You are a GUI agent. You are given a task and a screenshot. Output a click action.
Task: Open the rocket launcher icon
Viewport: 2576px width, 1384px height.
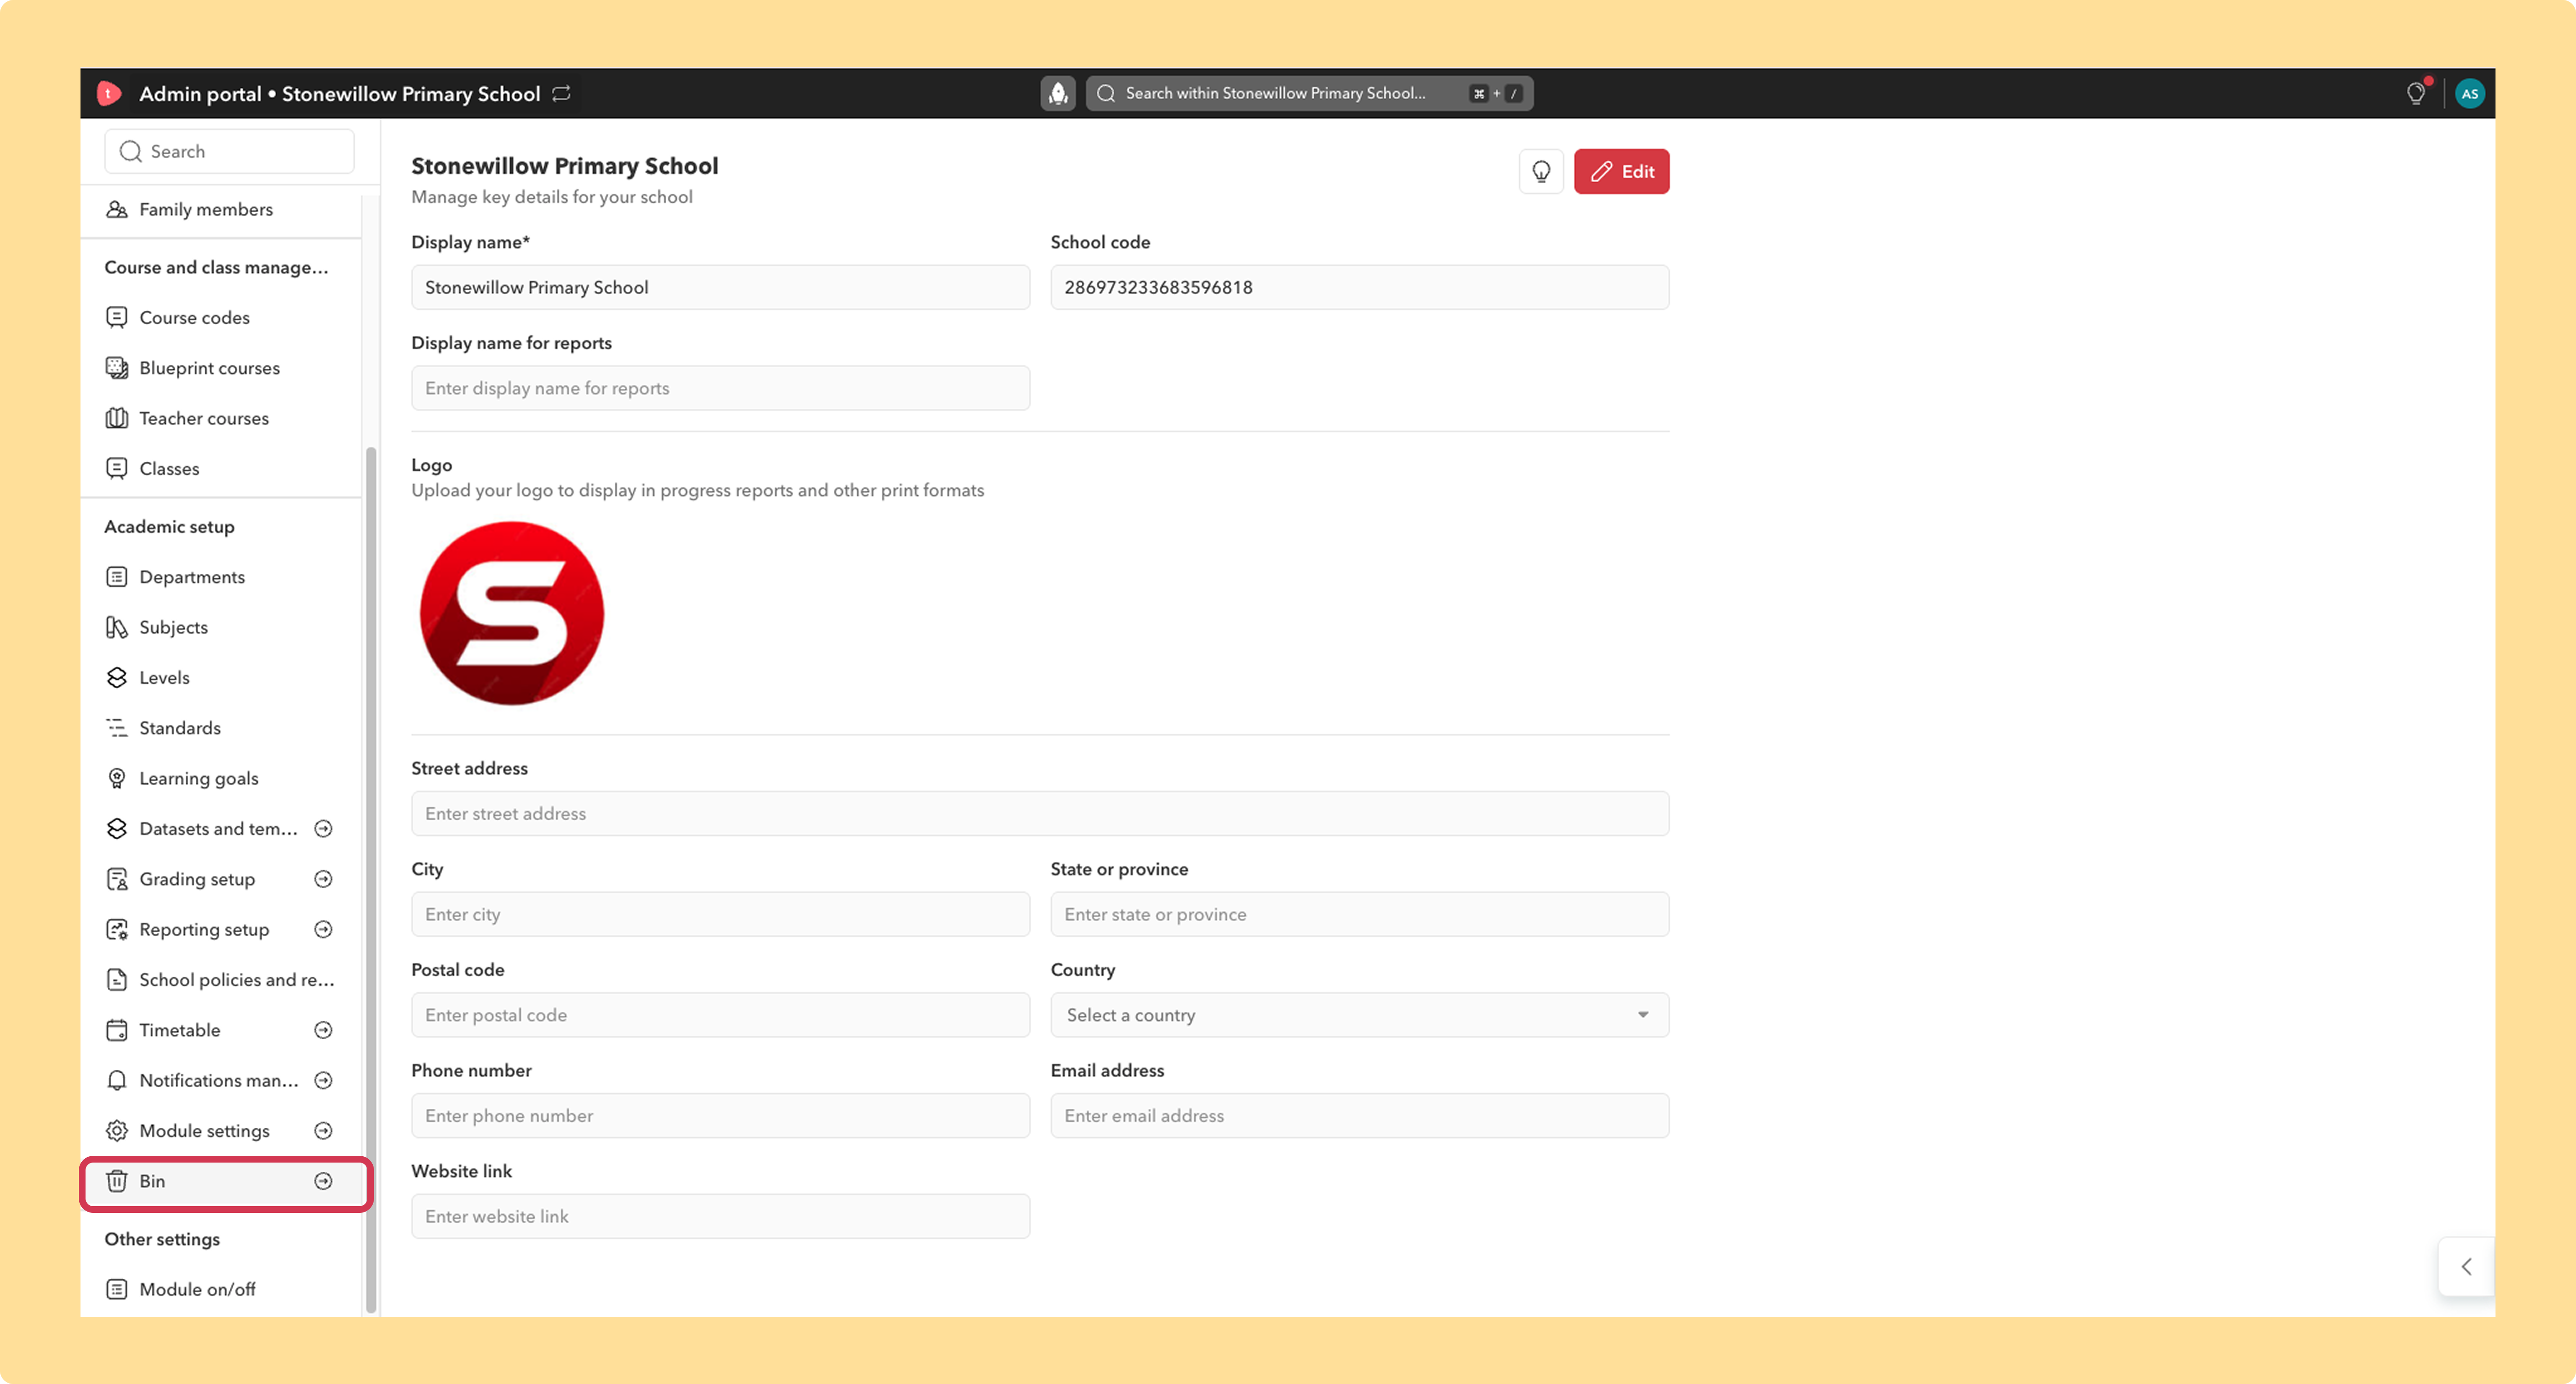[x=1058, y=93]
